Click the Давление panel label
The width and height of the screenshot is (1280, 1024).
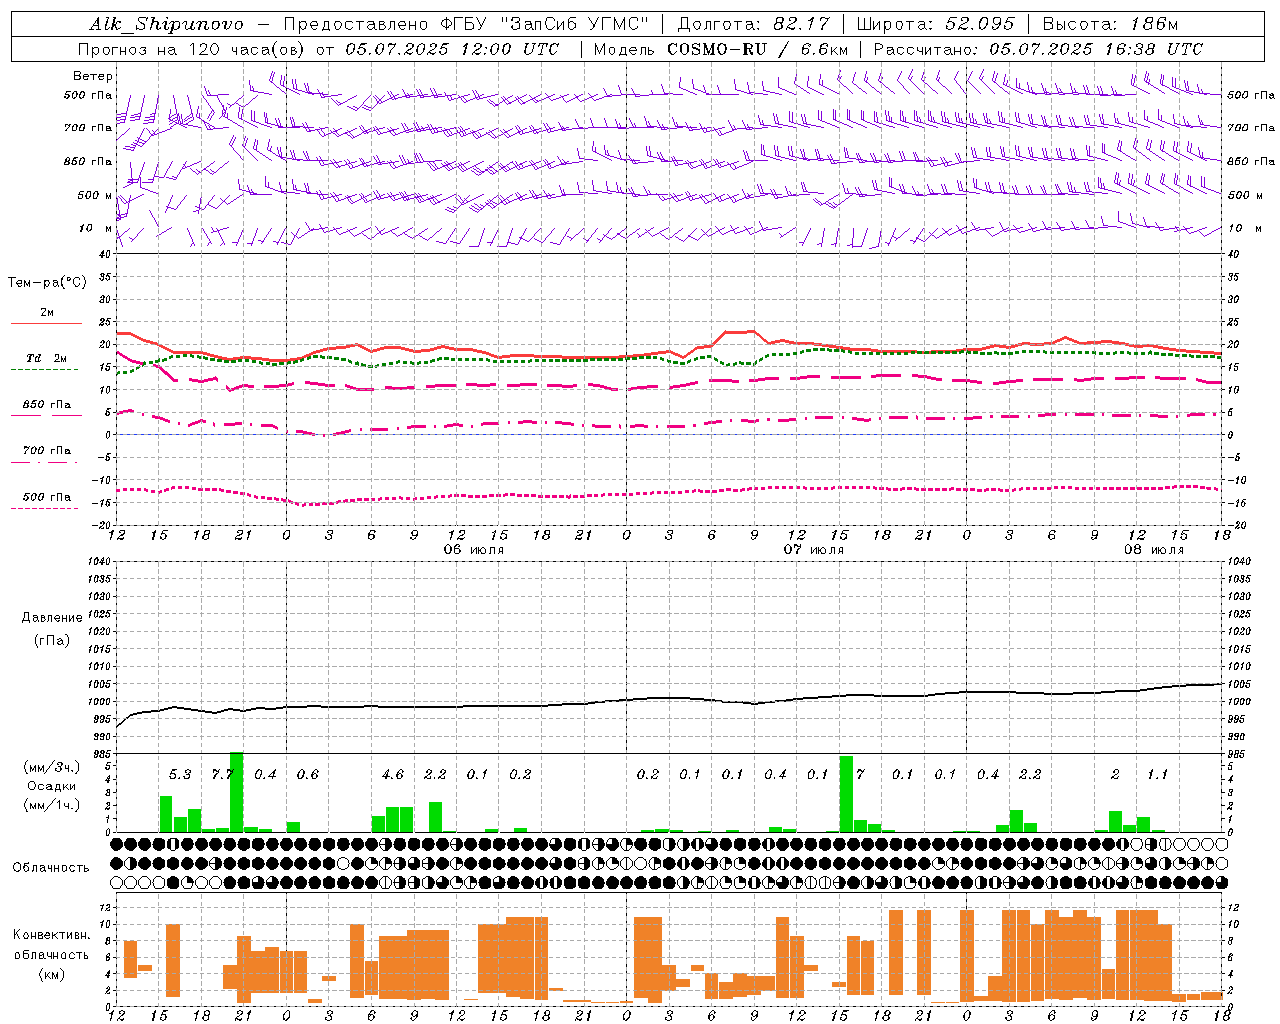(x=52, y=618)
